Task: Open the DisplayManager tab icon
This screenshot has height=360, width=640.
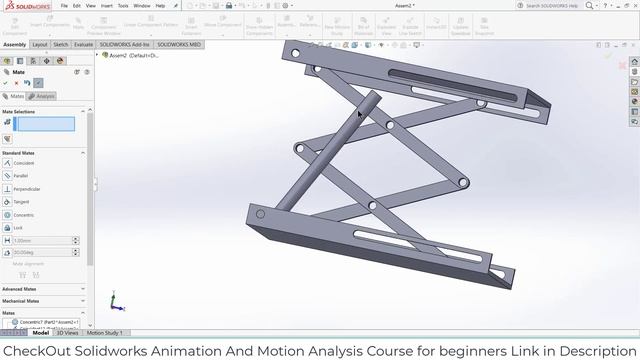Action: [60, 61]
